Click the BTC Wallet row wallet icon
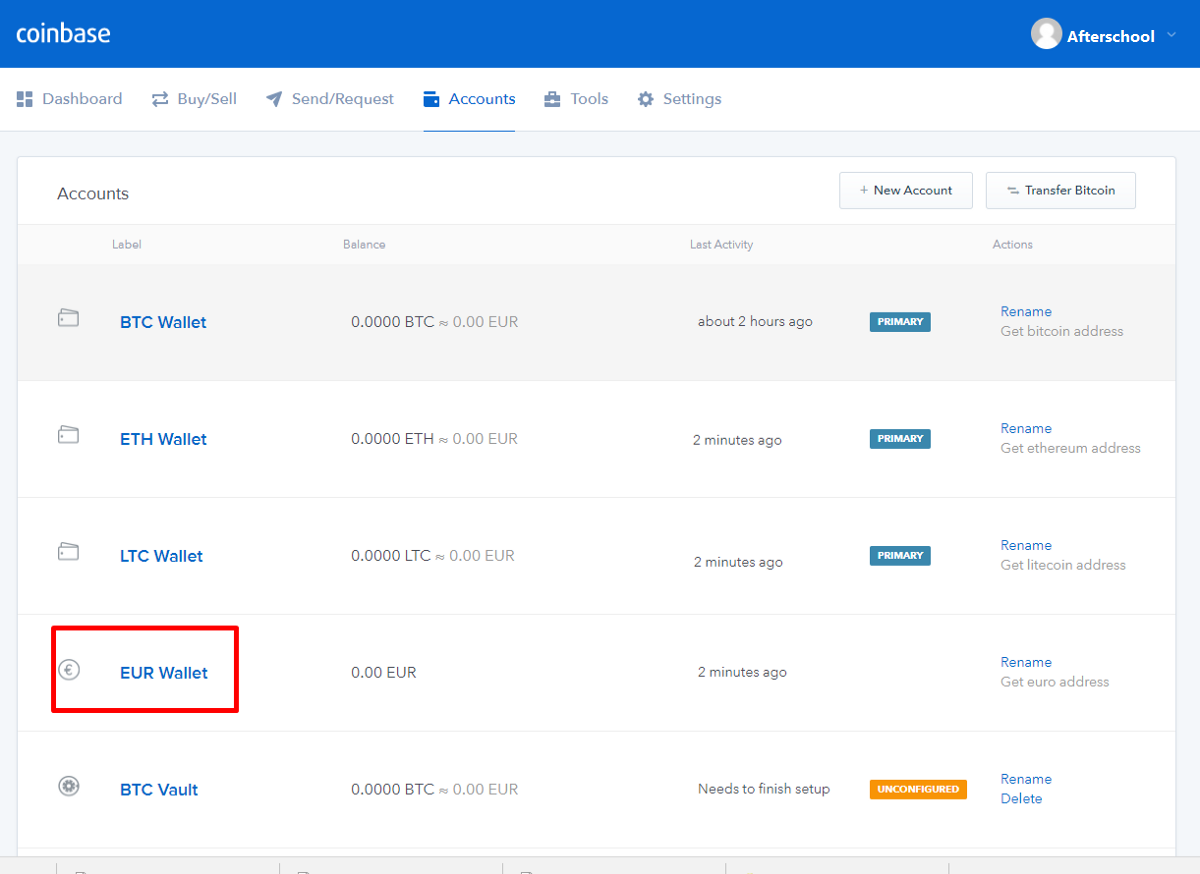 [x=68, y=319]
